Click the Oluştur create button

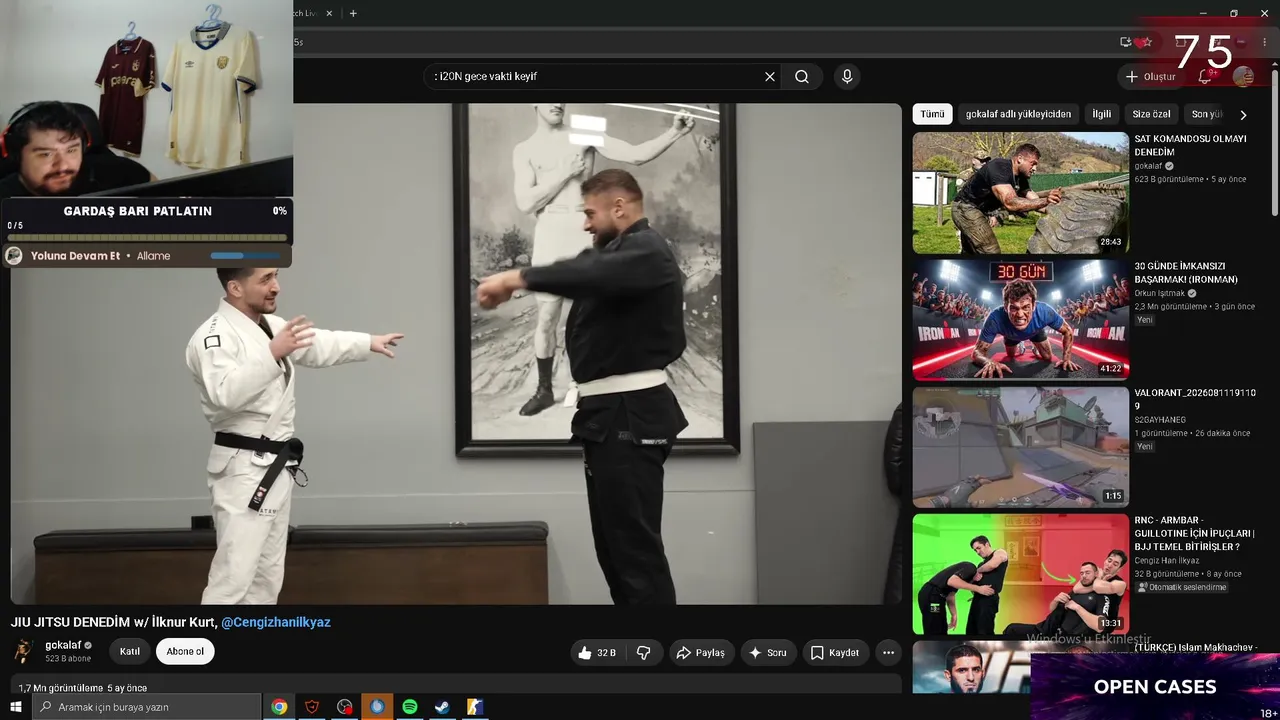click(1150, 77)
